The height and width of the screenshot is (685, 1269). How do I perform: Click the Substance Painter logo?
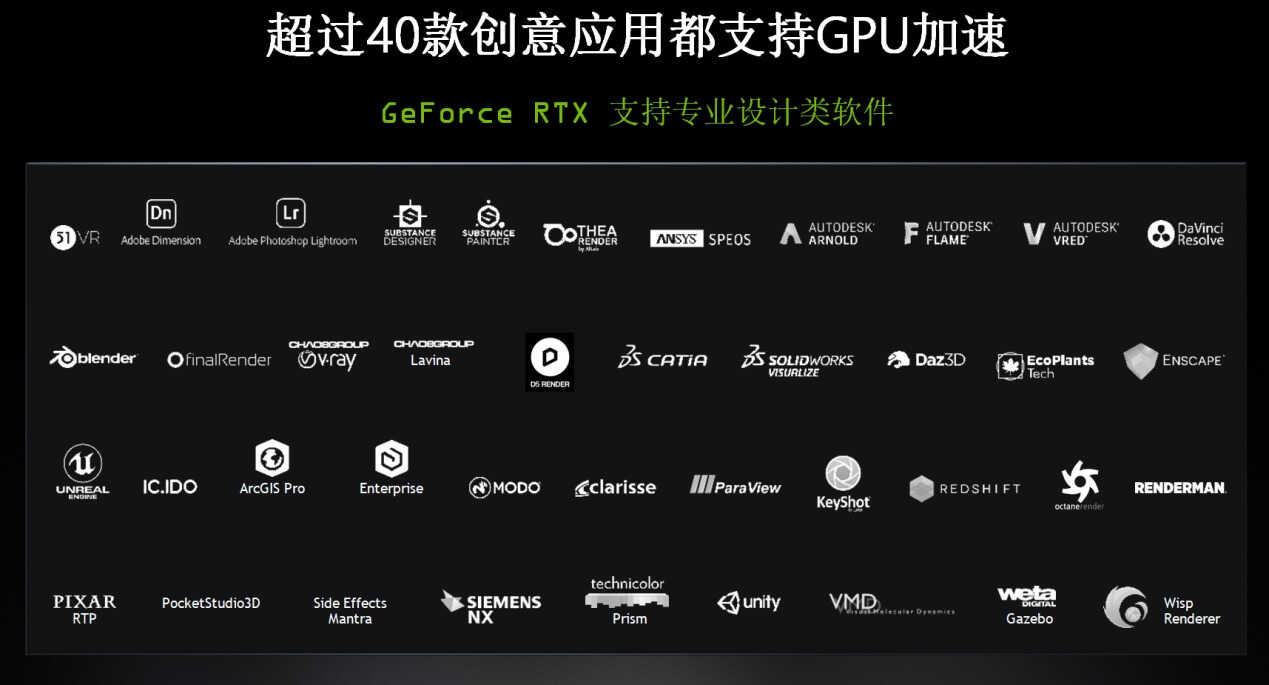(x=488, y=224)
